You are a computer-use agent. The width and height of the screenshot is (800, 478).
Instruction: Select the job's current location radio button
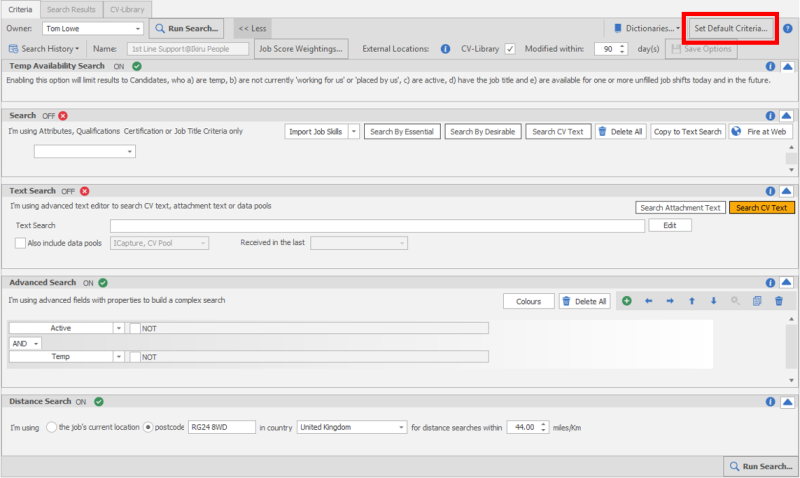(x=52, y=427)
